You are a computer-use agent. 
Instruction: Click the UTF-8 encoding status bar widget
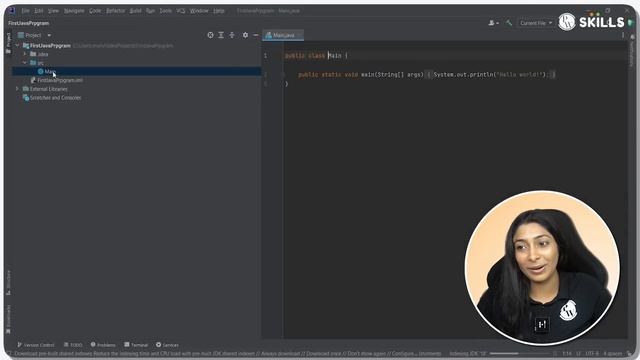coord(592,353)
